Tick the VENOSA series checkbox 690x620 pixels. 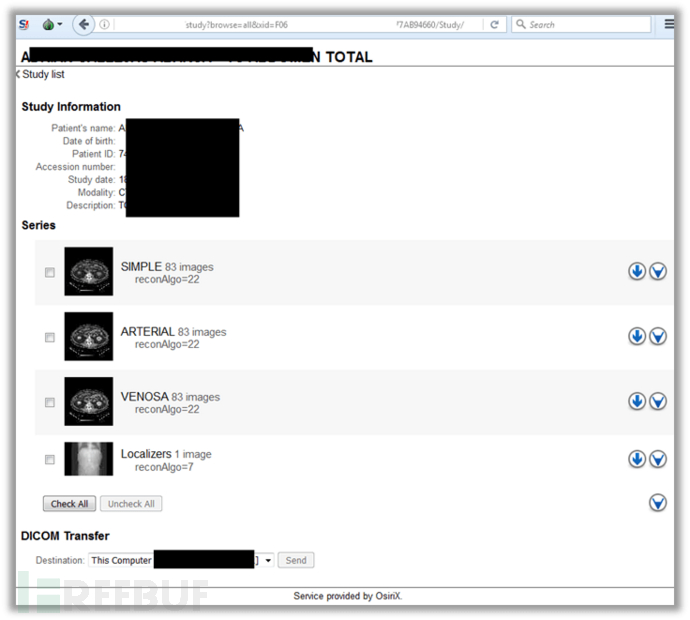click(50, 403)
